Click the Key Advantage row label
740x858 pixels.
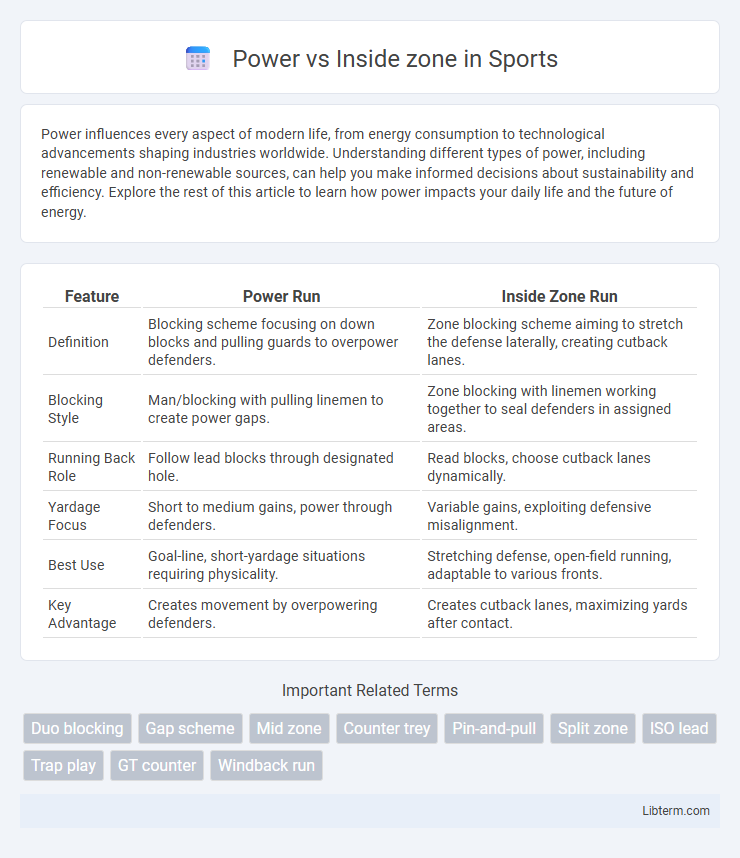point(82,614)
